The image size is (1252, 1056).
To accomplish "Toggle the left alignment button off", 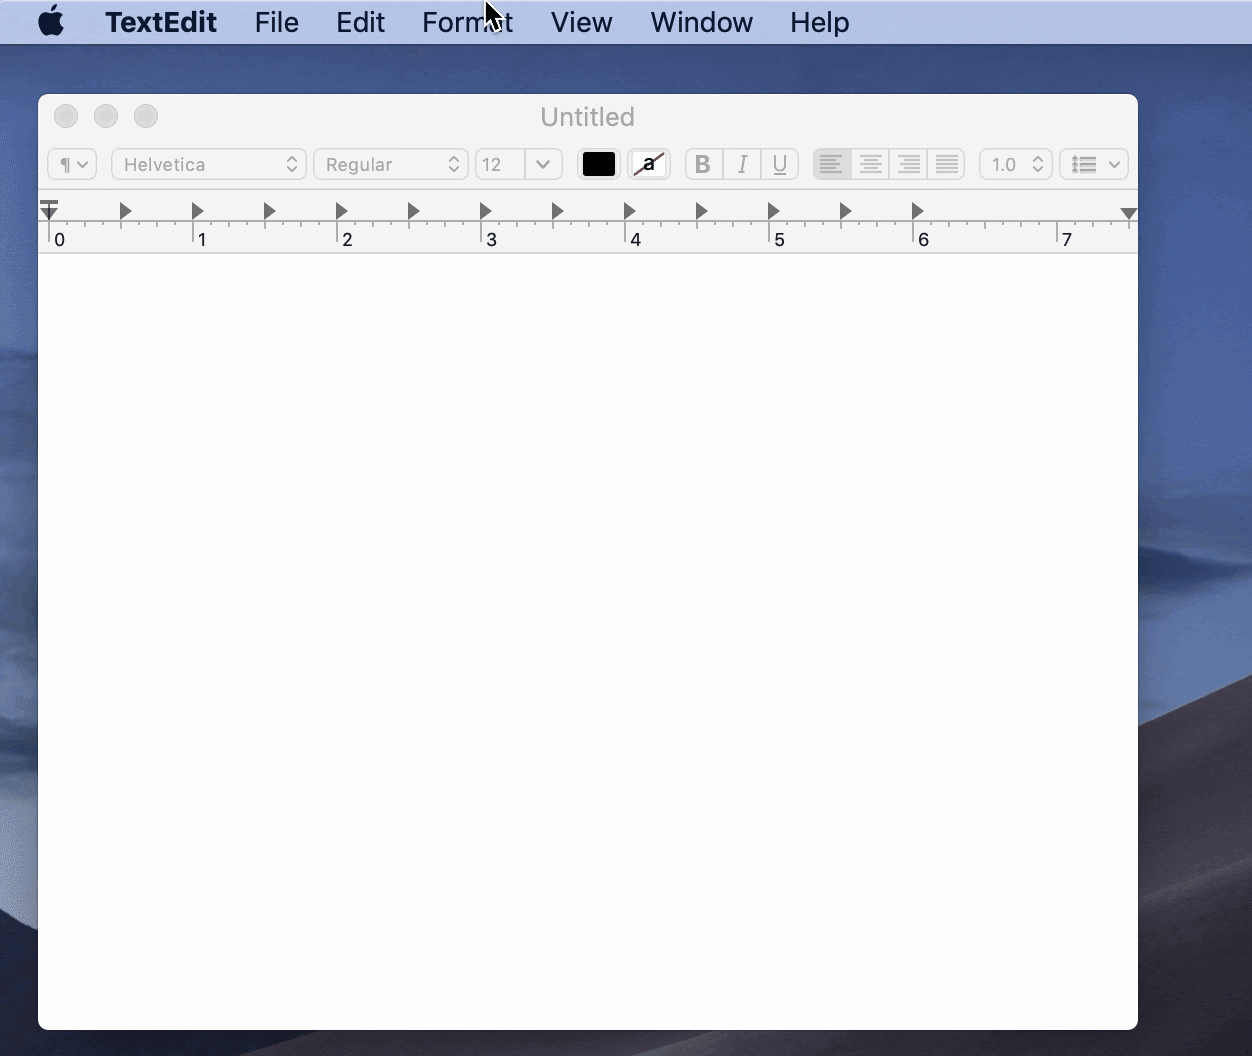I will [831, 164].
